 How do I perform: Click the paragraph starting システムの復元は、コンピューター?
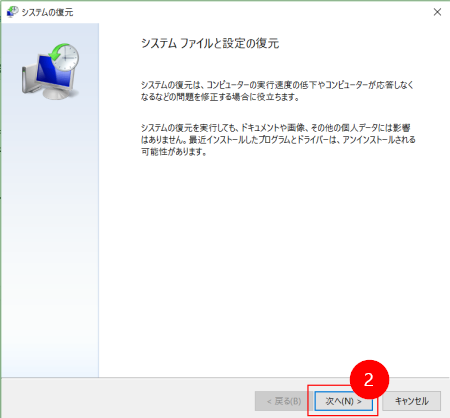[x=277, y=91]
